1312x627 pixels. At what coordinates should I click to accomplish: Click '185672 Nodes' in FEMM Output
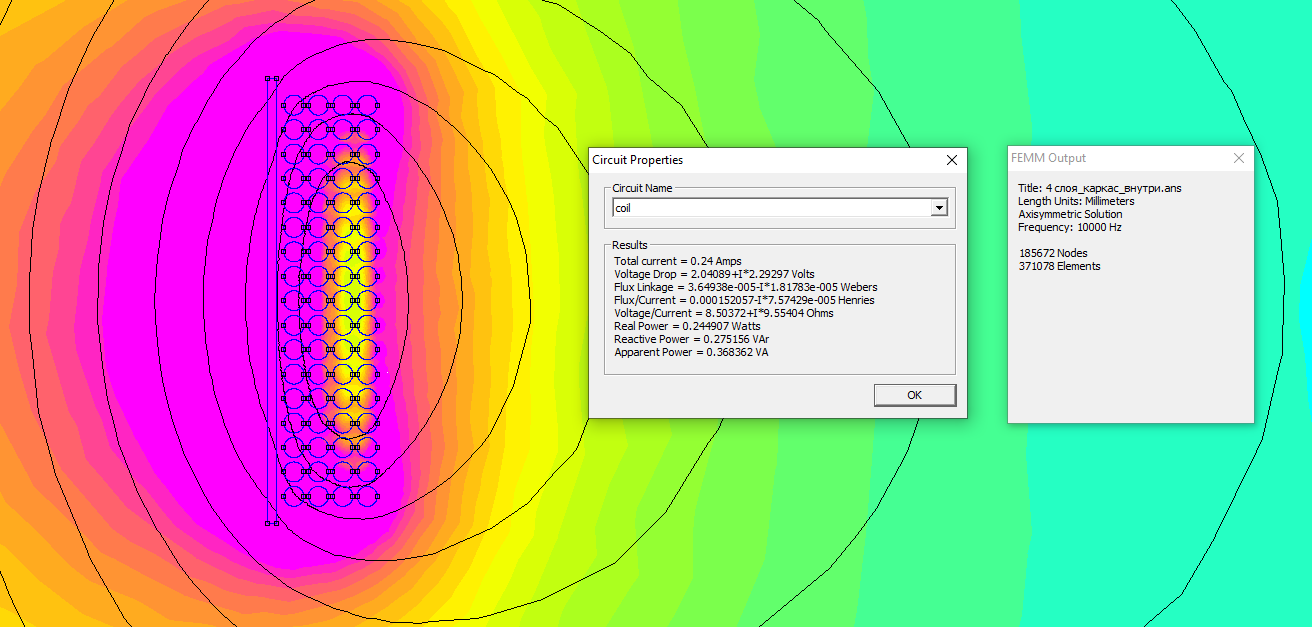[x=1052, y=253]
